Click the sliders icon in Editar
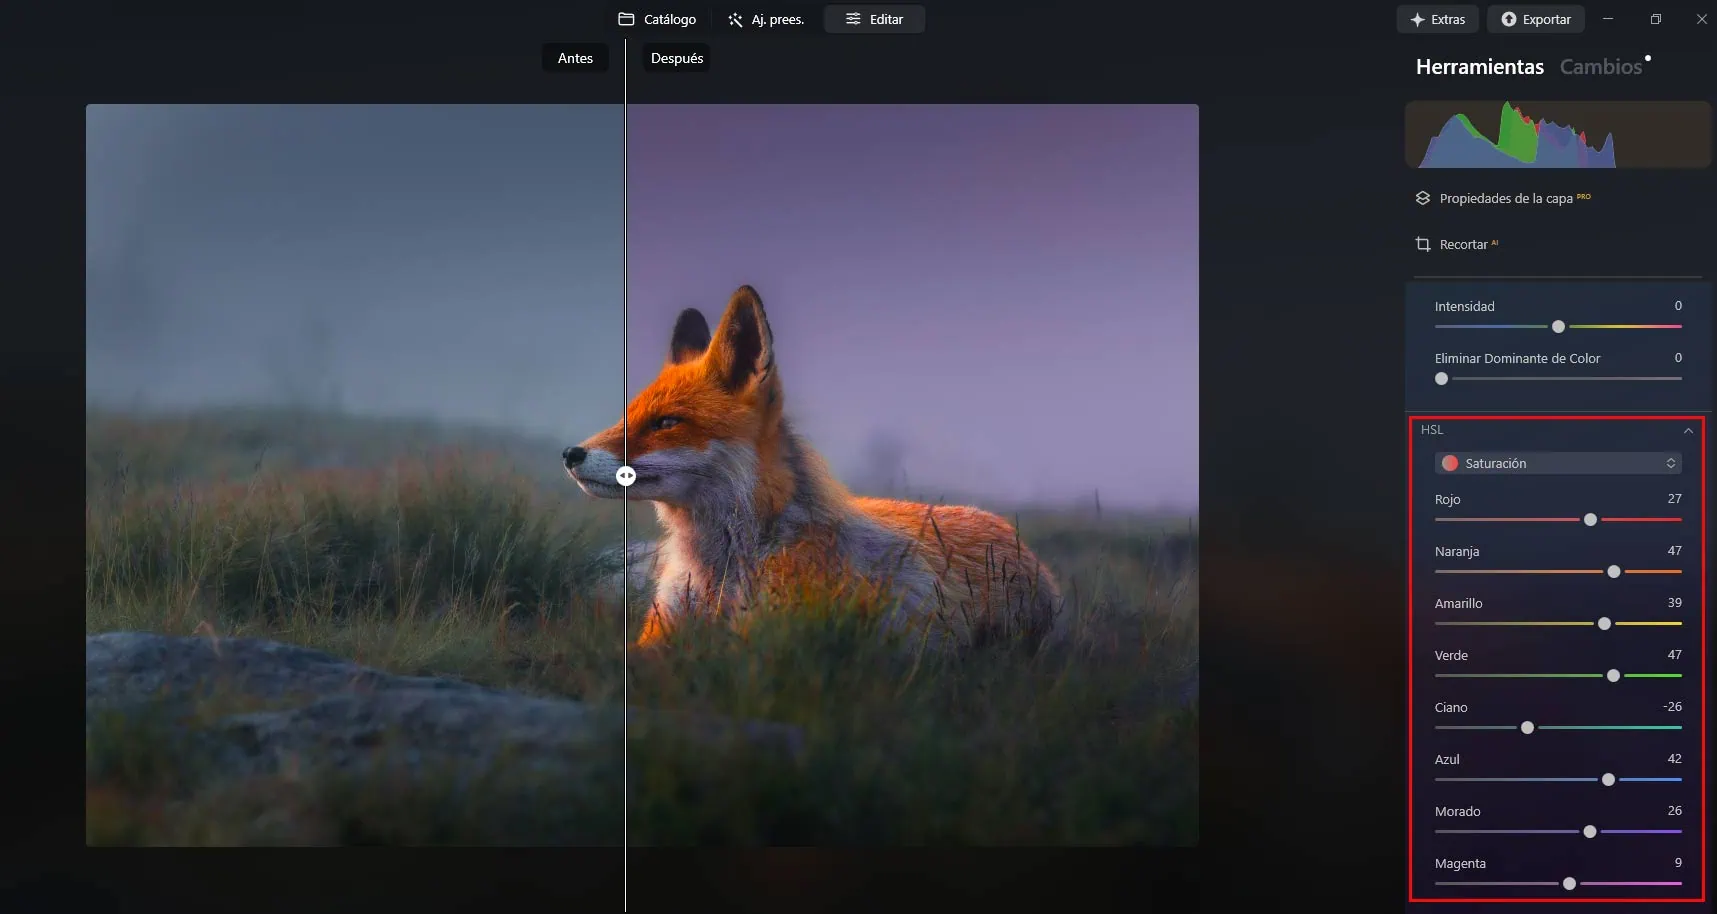This screenshot has height=914, width=1717. (853, 19)
